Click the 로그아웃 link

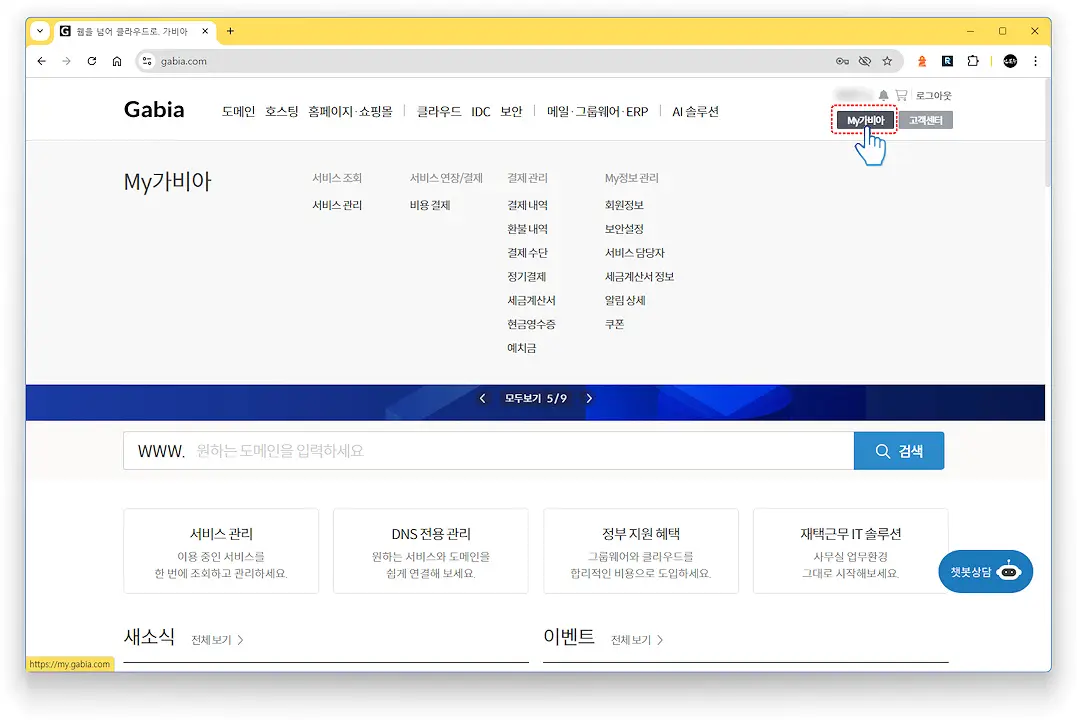point(933,94)
